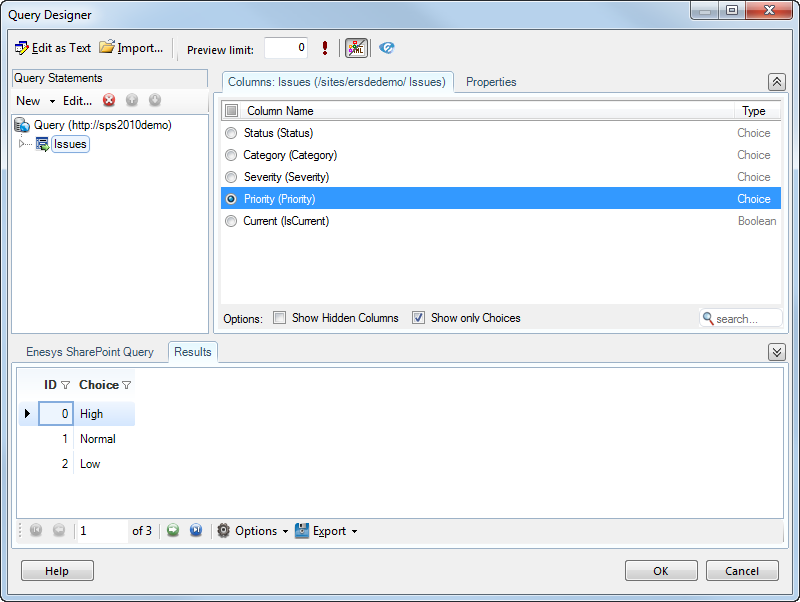Go to next record with green arrow
This screenshot has height=602, width=800.
coord(173,531)
